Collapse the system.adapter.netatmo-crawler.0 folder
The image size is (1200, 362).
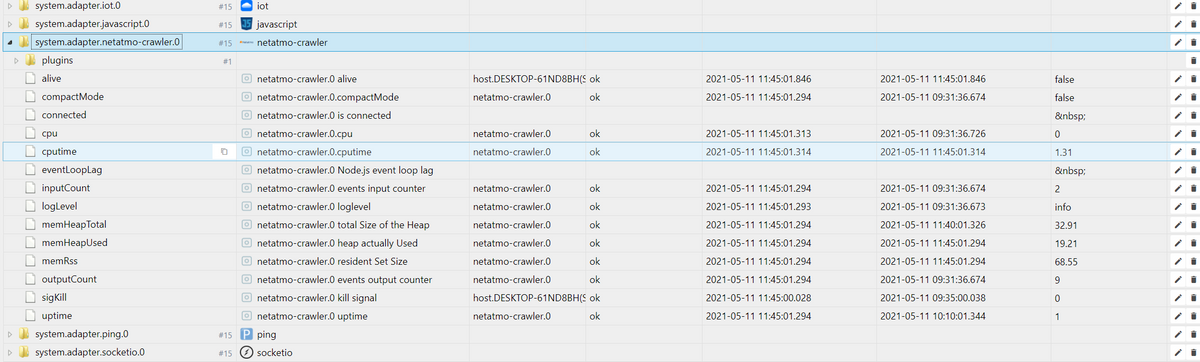pyautogui.click(x=9, y=43)
